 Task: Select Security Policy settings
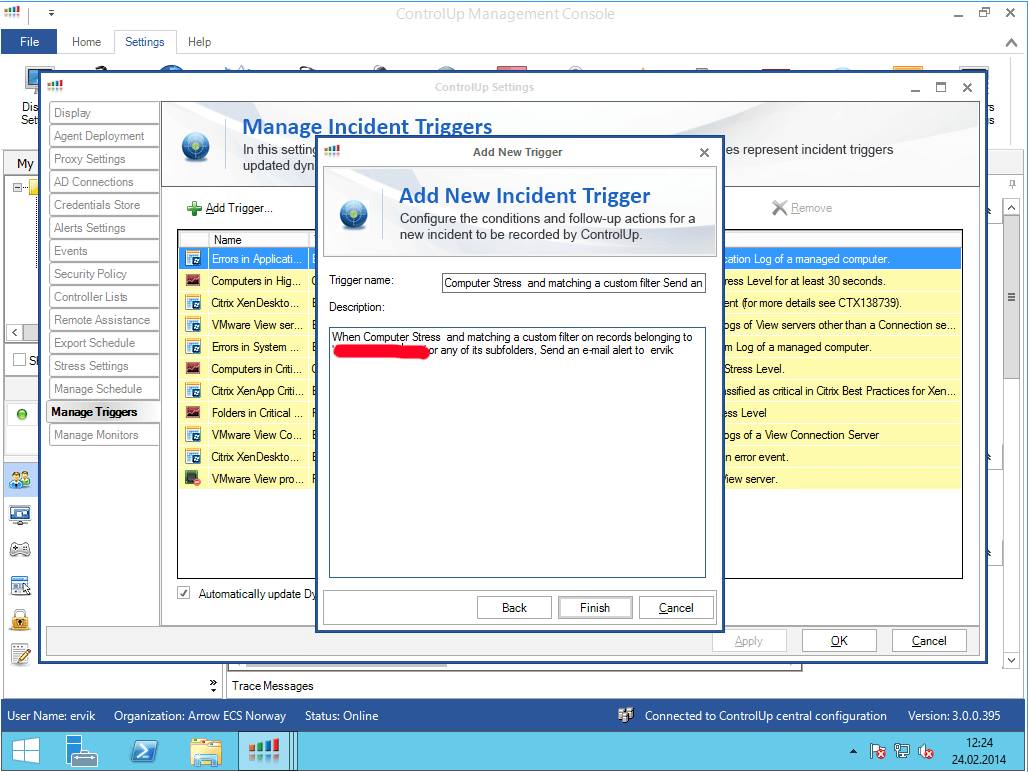(104, 273)
